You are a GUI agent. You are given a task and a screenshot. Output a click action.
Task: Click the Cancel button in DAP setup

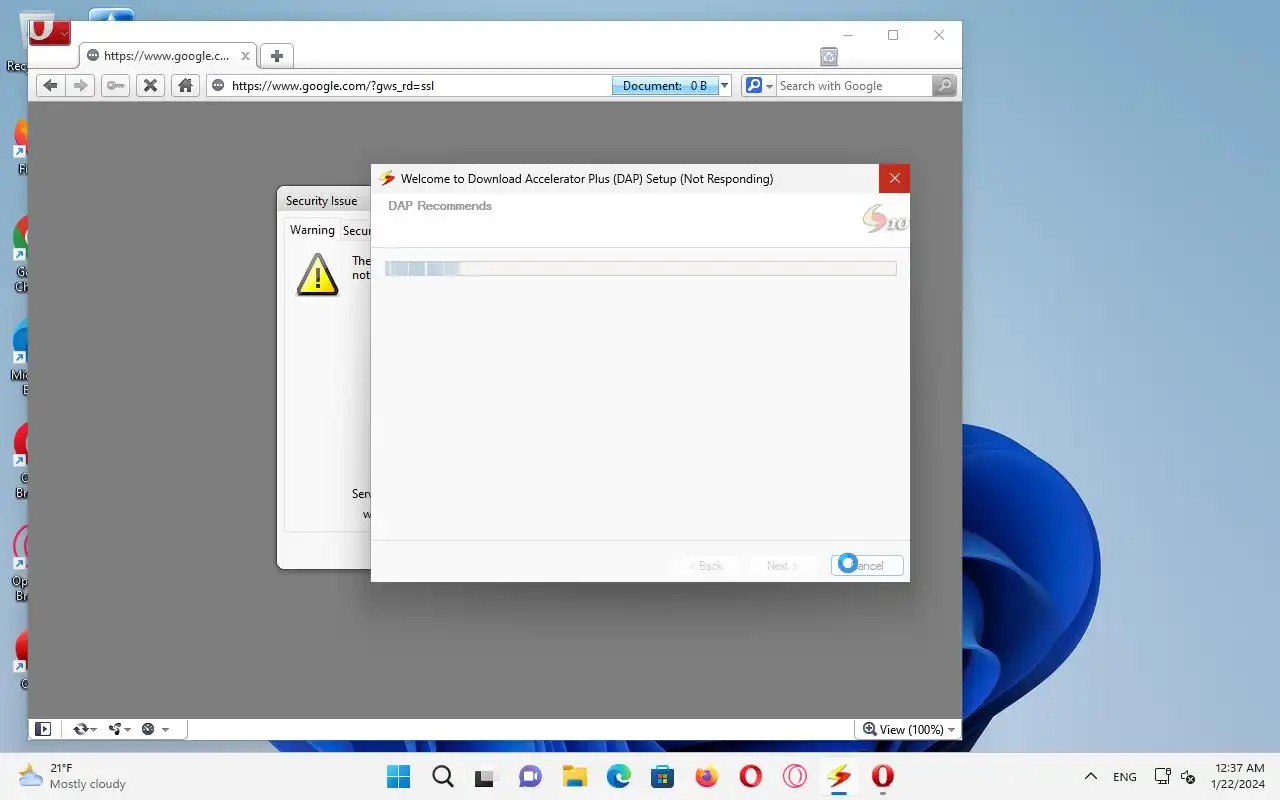867,565
